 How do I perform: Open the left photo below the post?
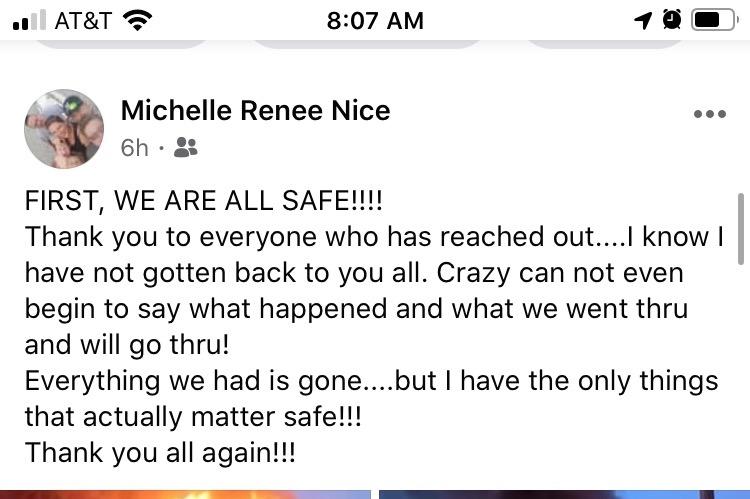185,493
